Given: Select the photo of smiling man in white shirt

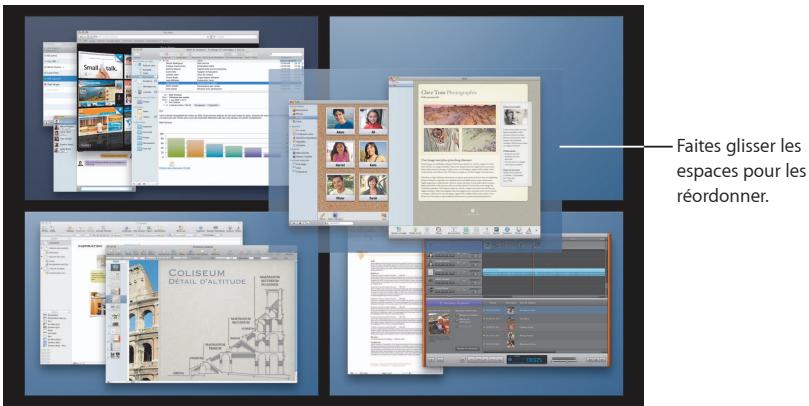Looking at the screenshot, I should 341,187.
